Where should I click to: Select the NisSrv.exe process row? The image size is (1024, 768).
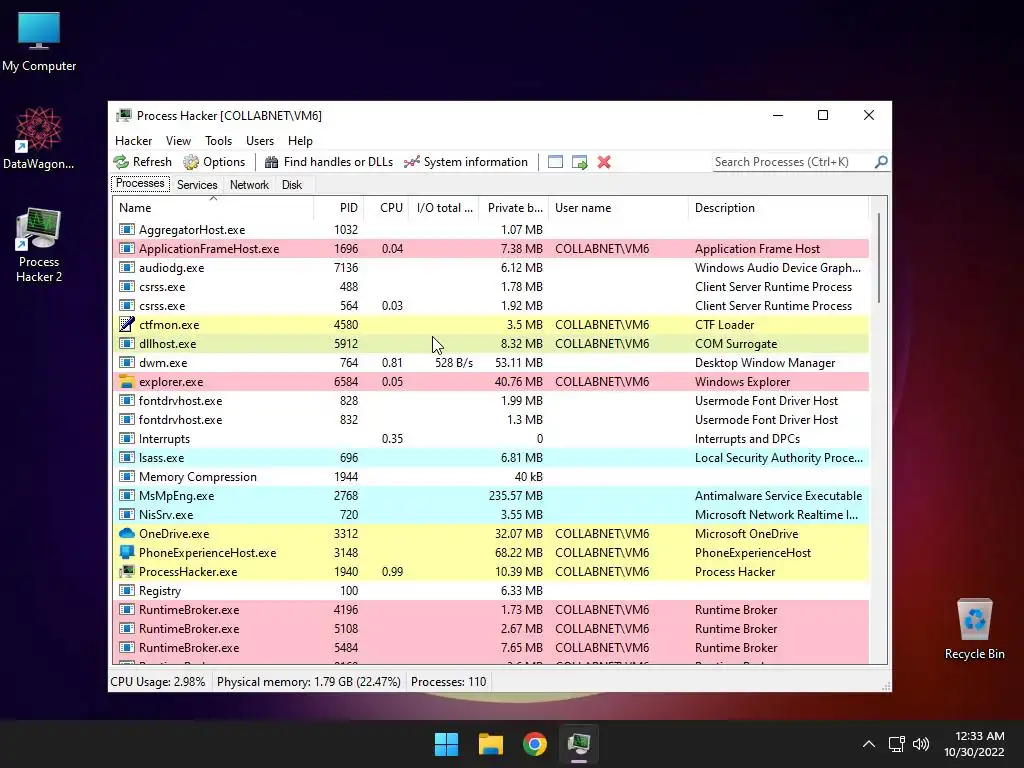pos(491,515)
